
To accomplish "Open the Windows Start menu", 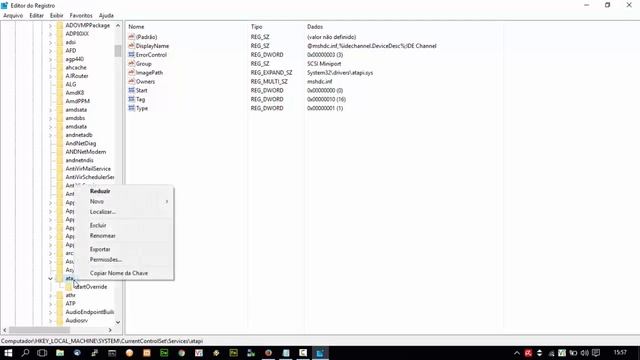I will (8, 353).
